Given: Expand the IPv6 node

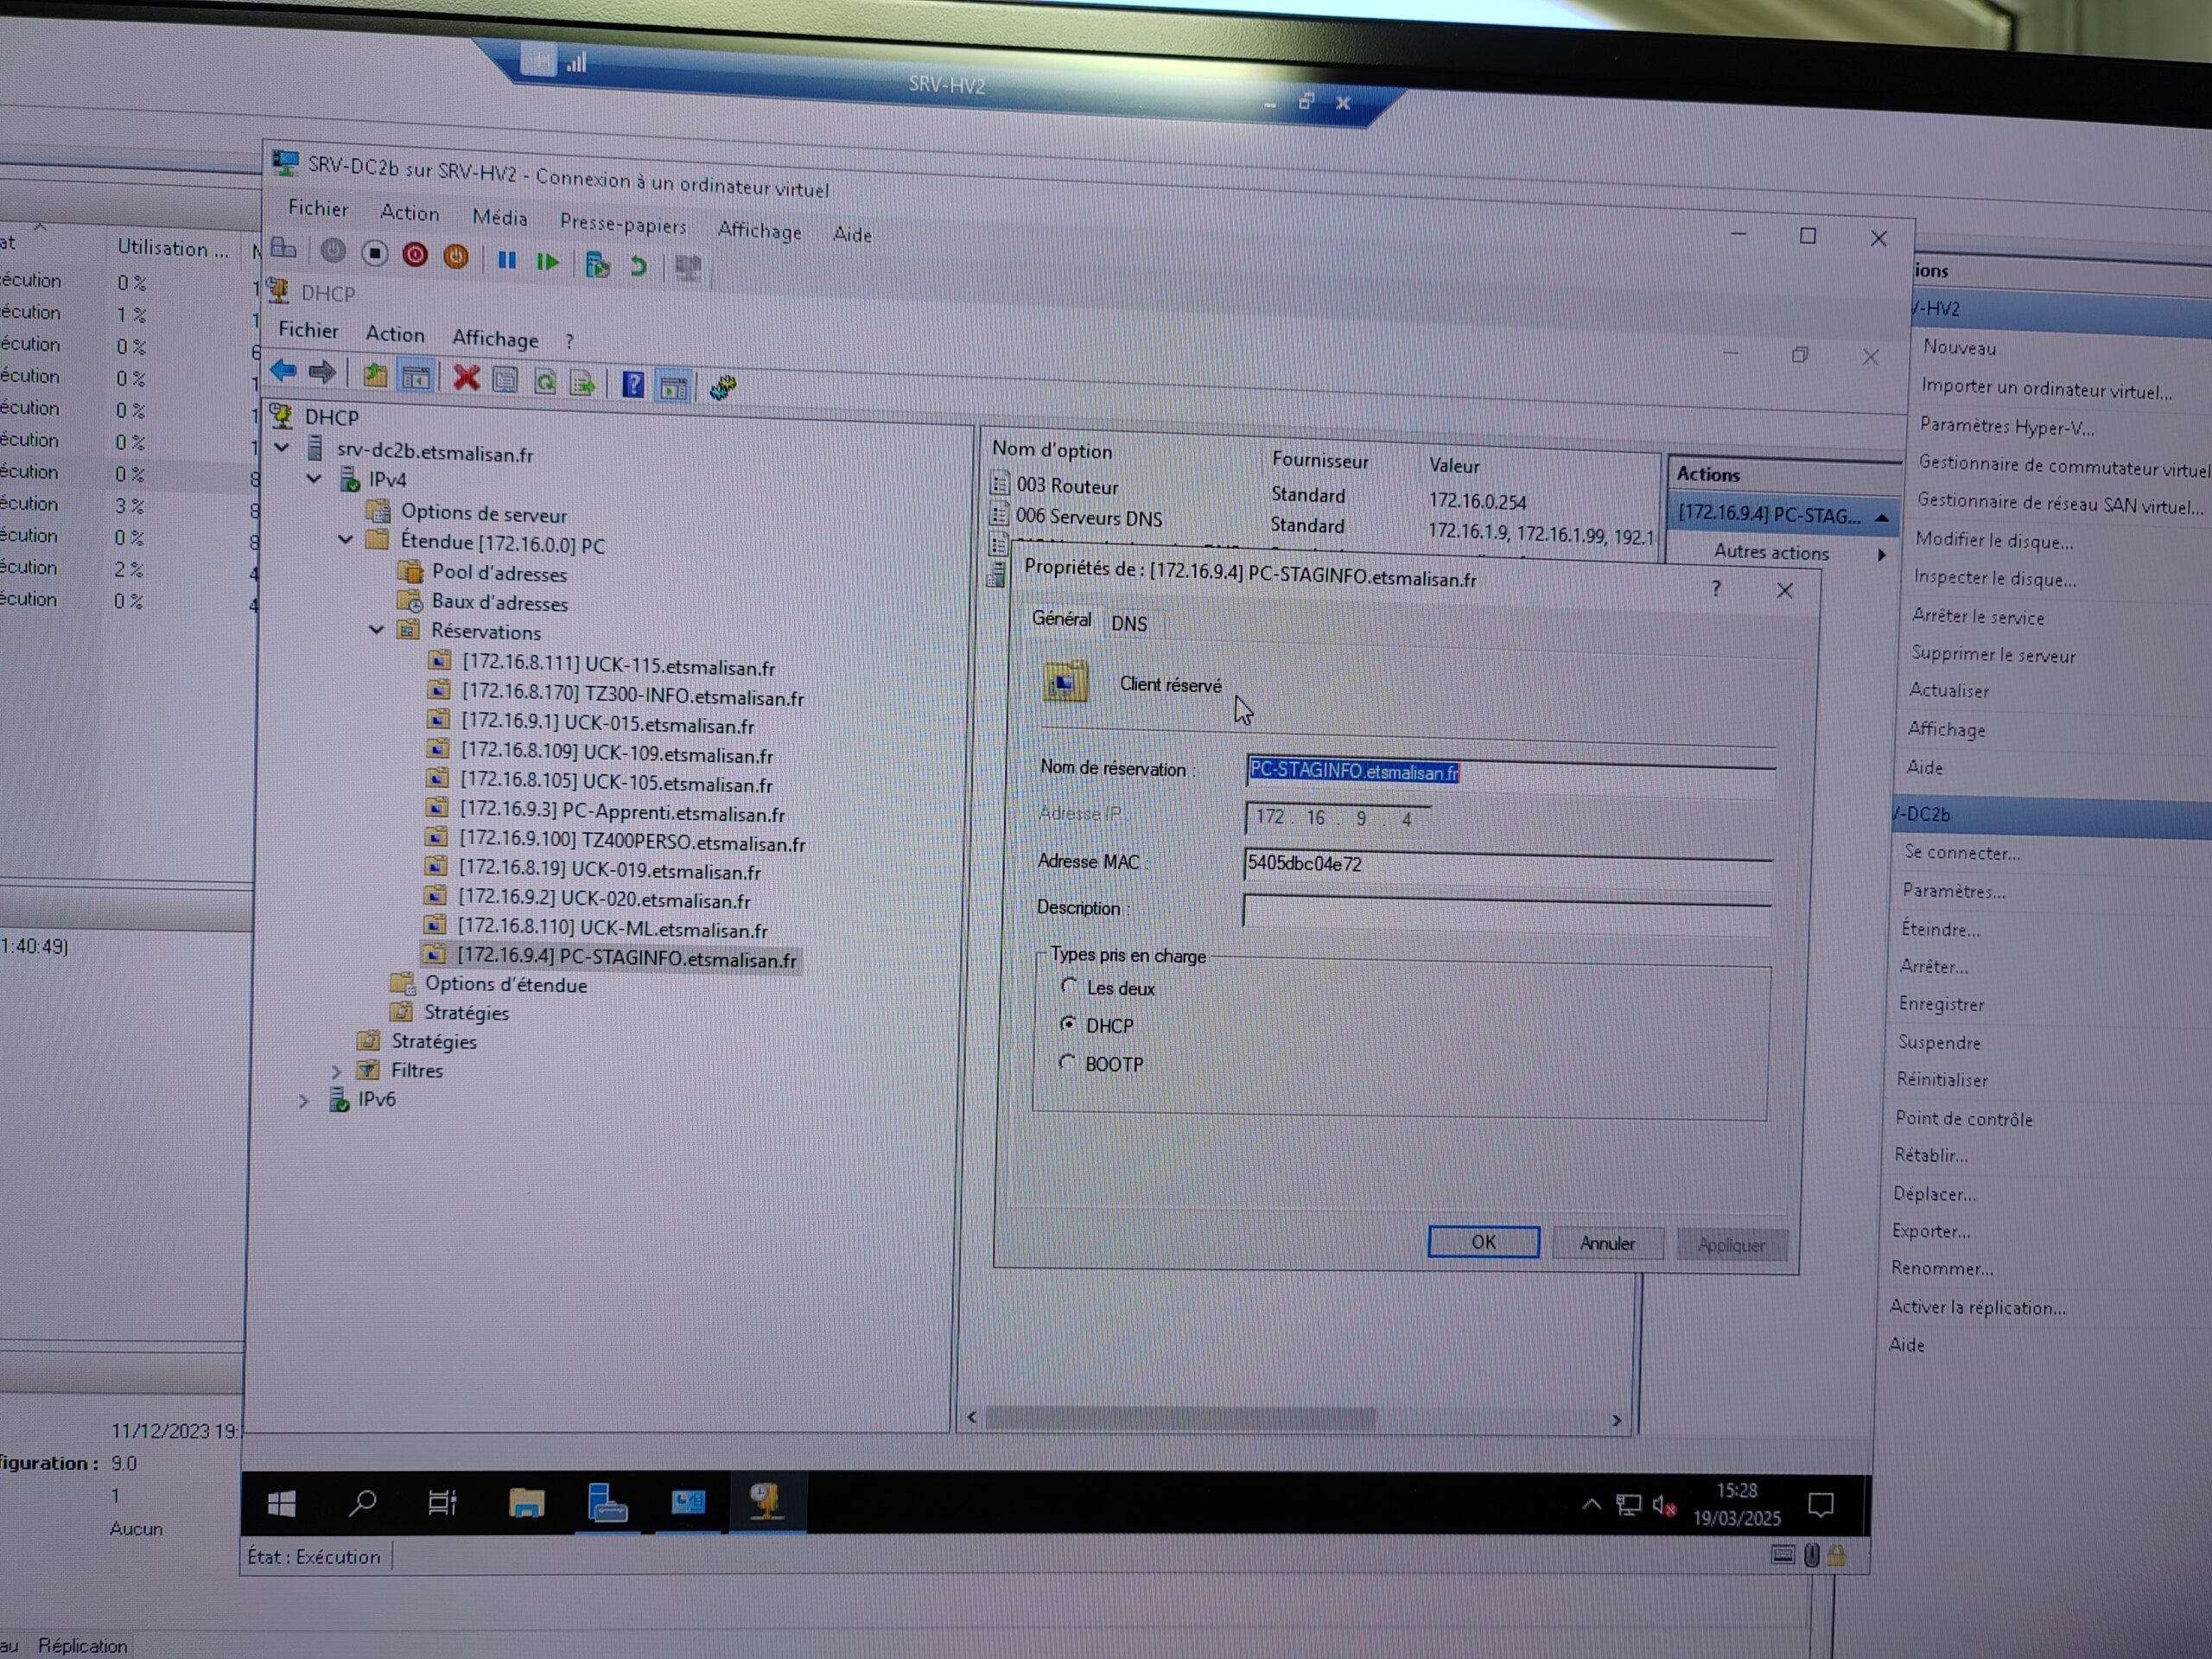Looking at the screenshot, I should [x=304, y=1100].
